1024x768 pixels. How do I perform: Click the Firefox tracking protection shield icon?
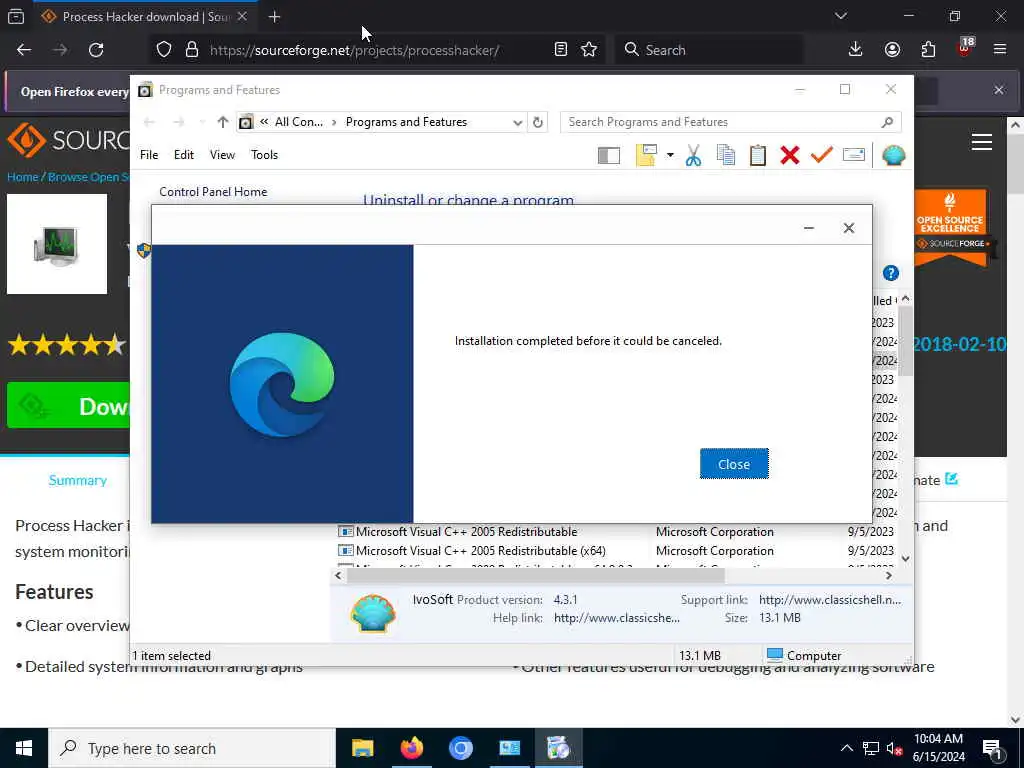[164, 50]
